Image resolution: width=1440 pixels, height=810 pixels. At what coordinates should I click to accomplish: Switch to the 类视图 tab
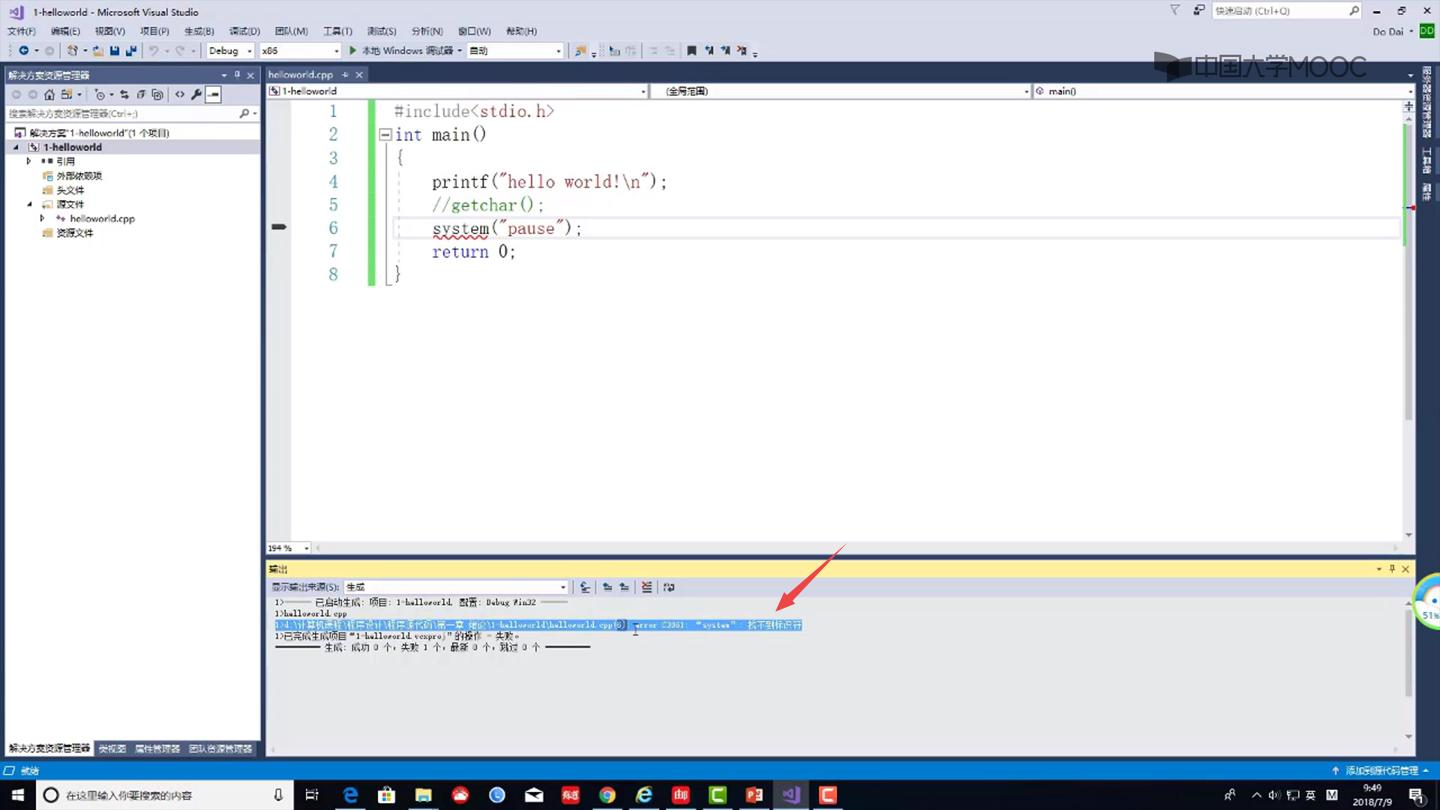(112, 749)
